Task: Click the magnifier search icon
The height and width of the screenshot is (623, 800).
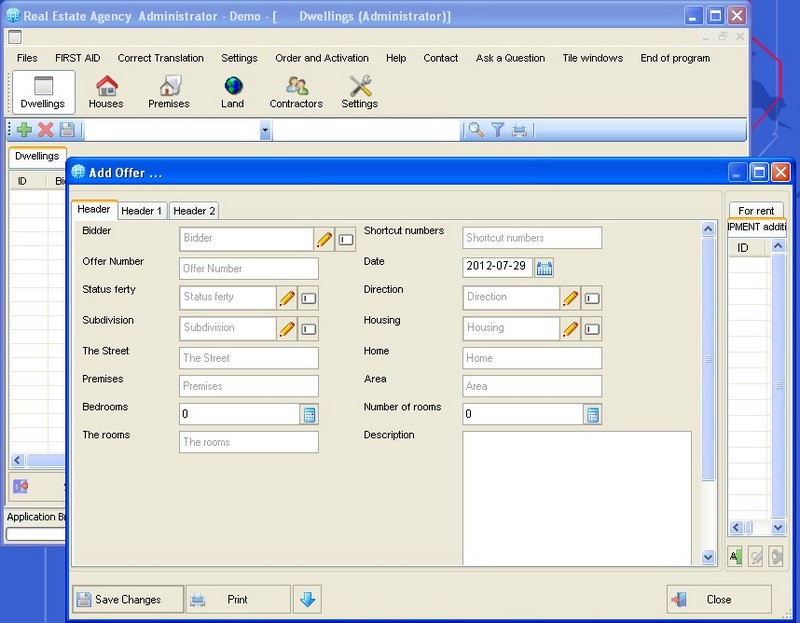Action: pyautogui.click(x=476, y=130)
